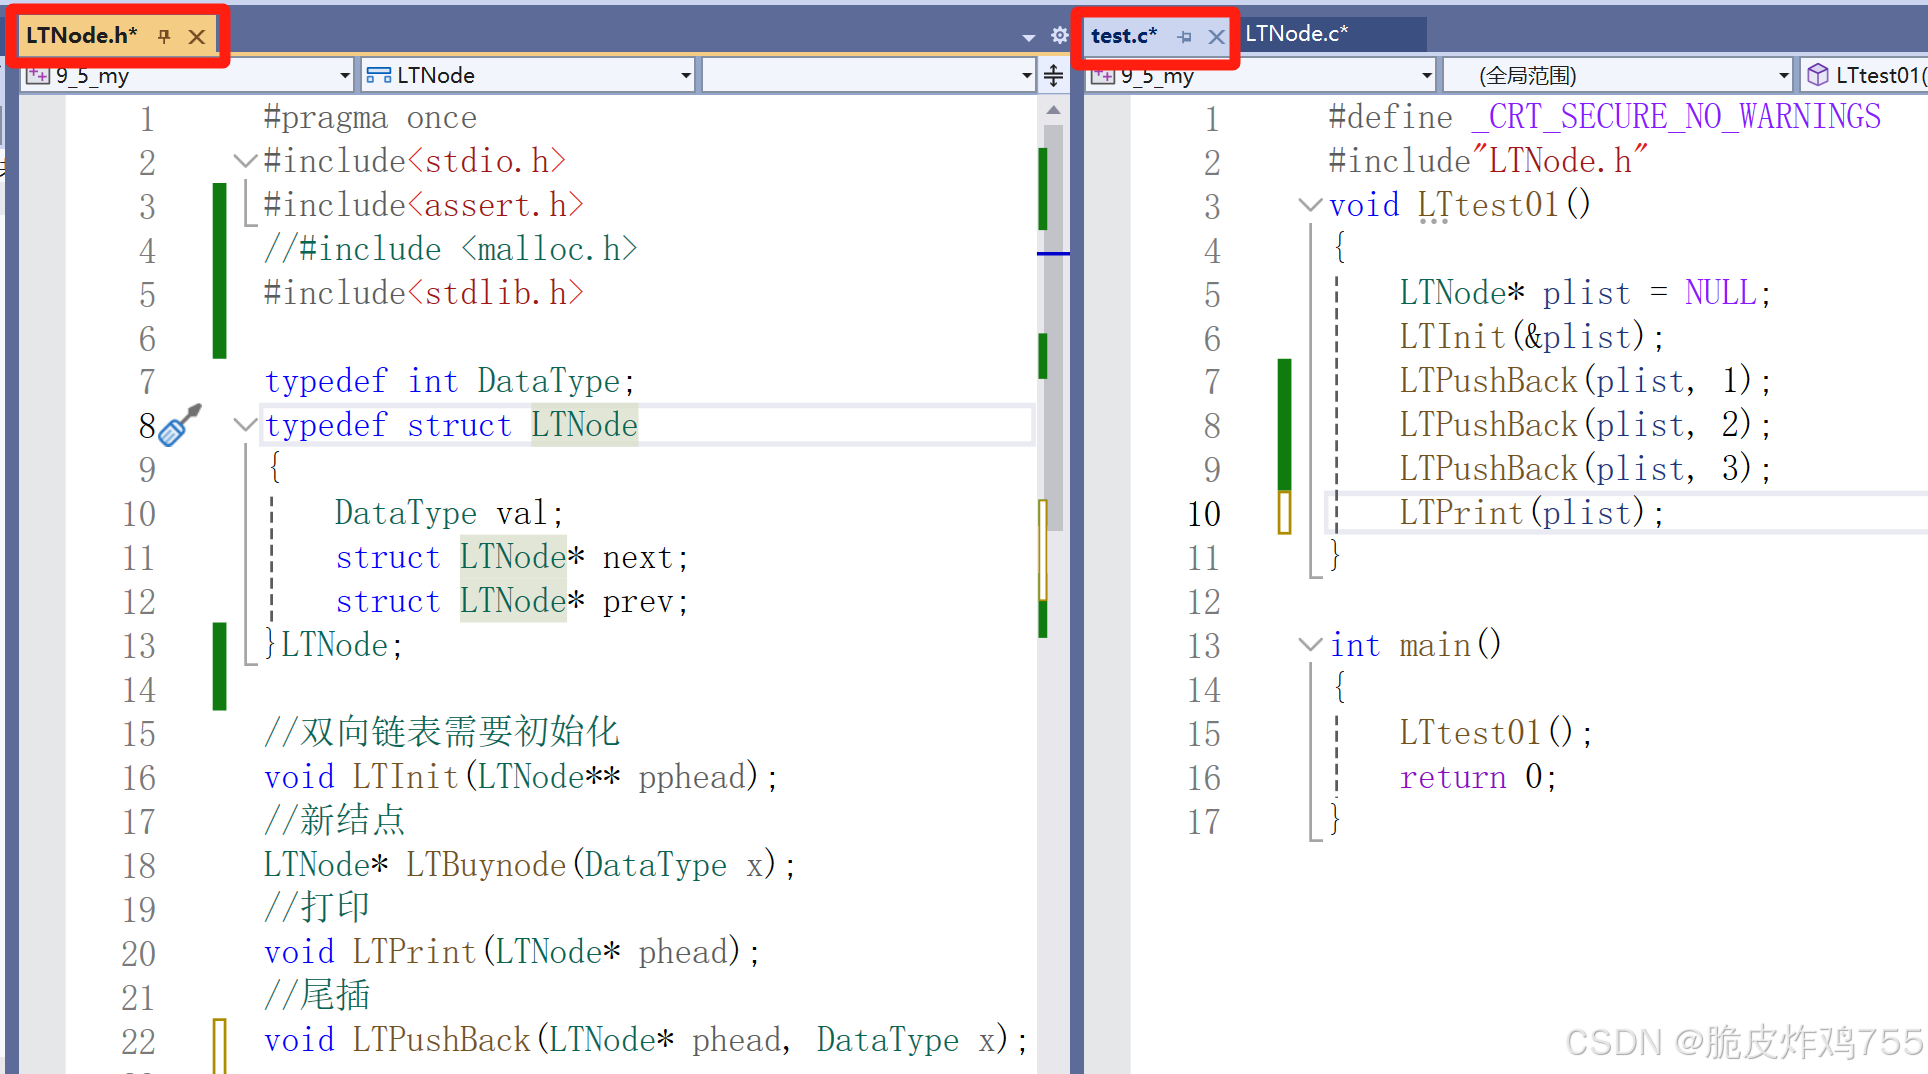1928x1074 pixels.
Task: Pin the LTNode.h* tab
Action: [x=165, y=37]
